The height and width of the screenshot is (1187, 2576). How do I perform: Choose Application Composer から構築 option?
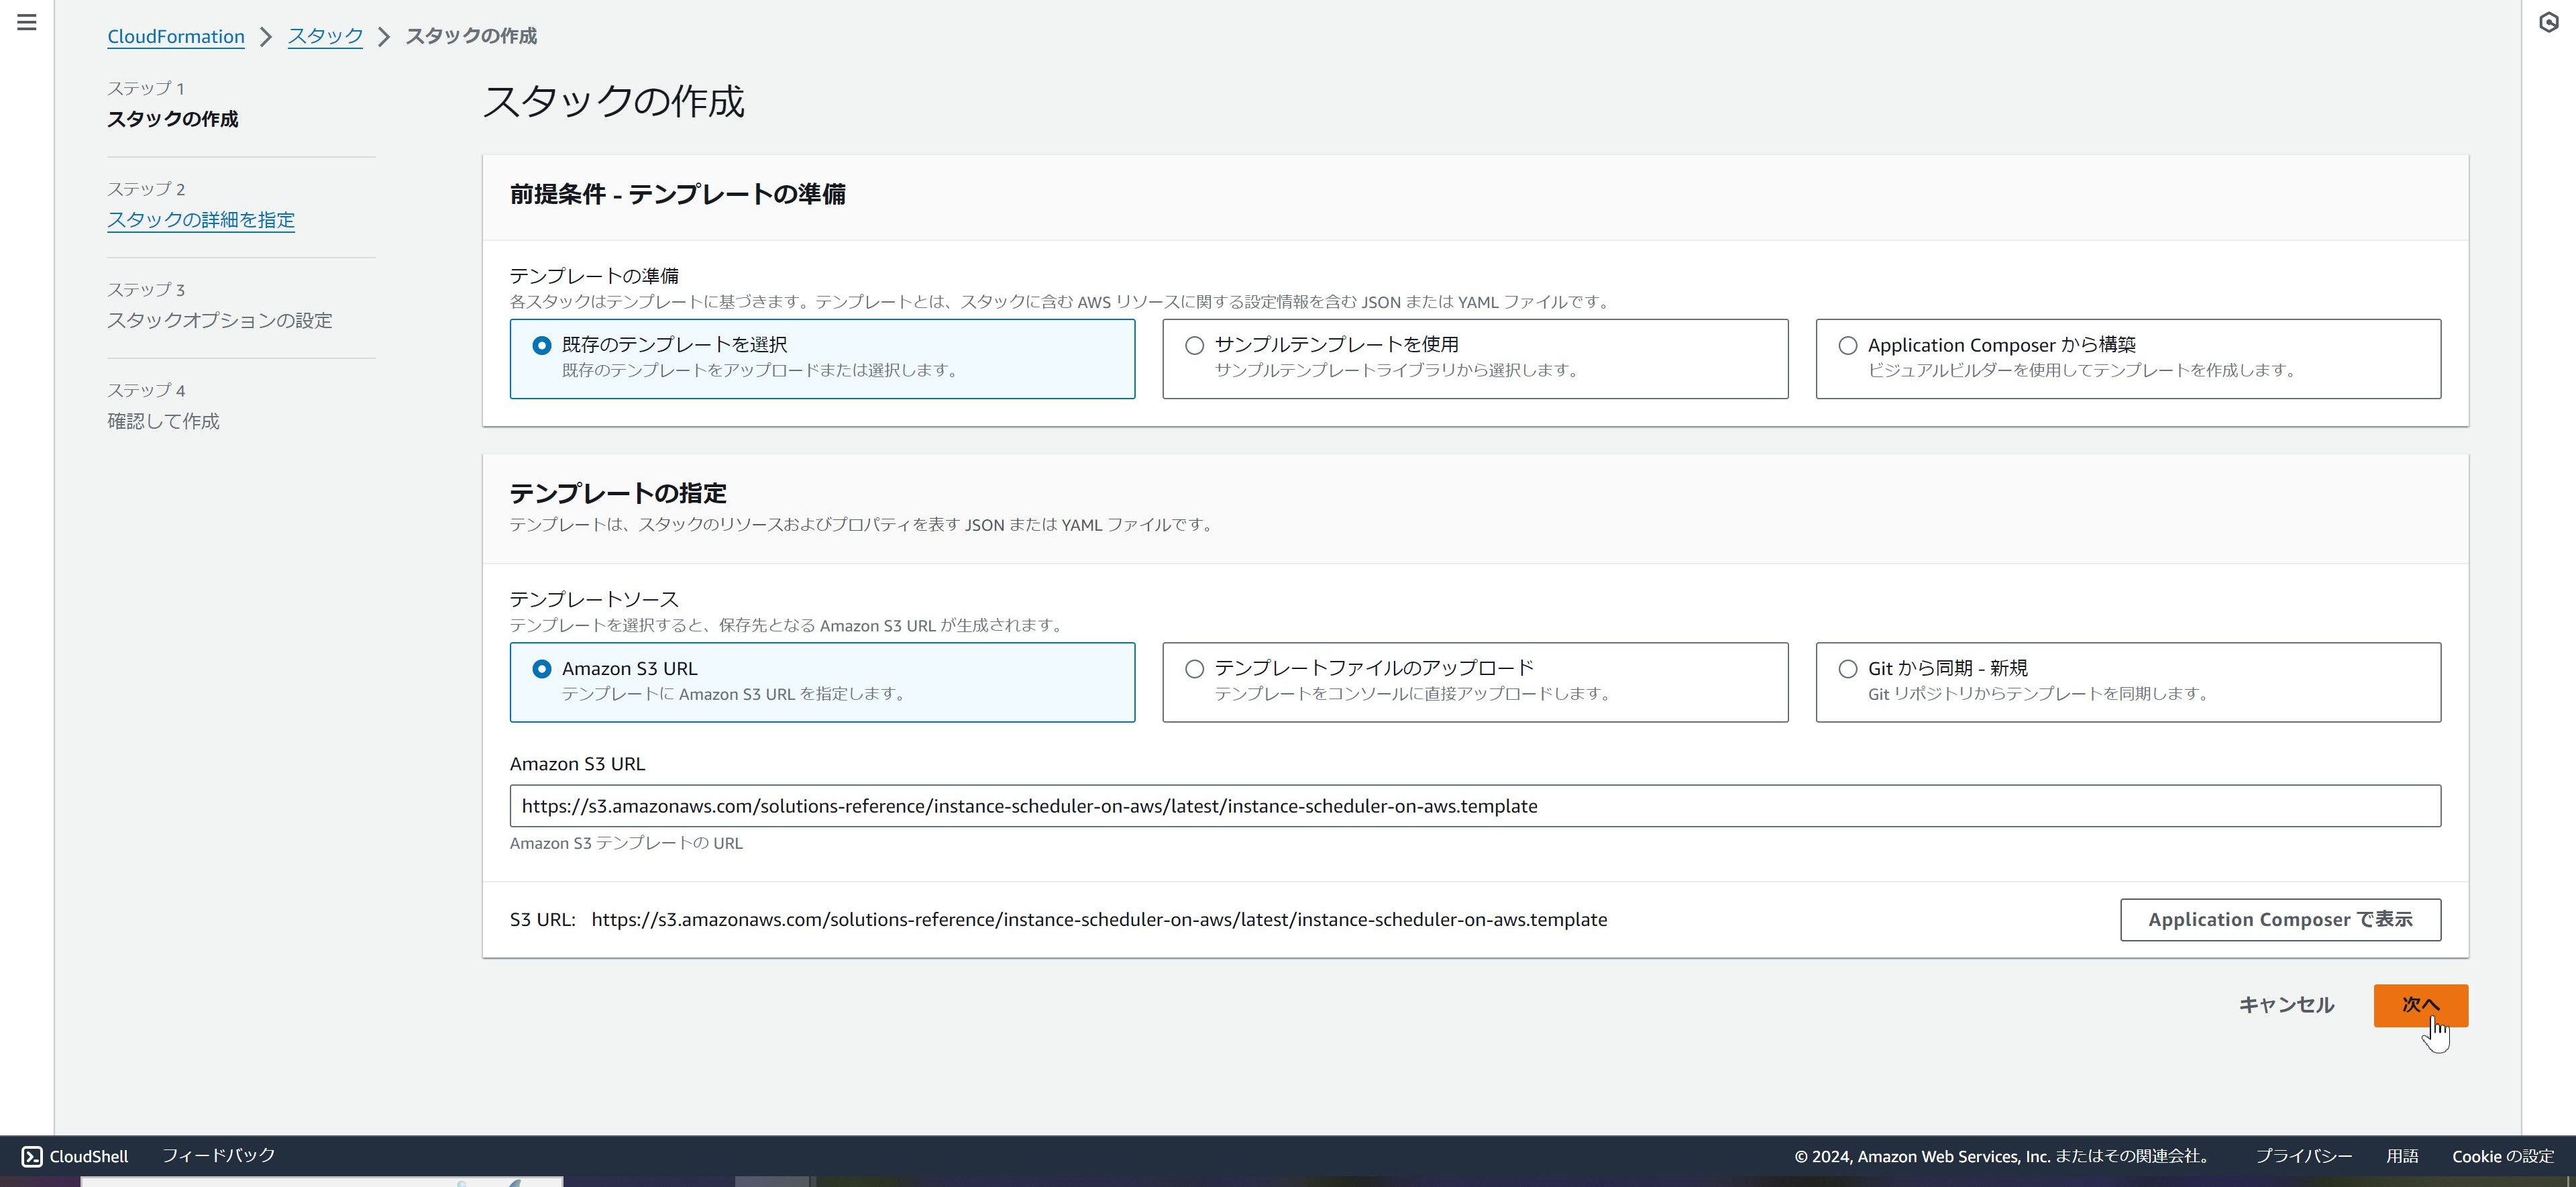[x=1846, y=345]
